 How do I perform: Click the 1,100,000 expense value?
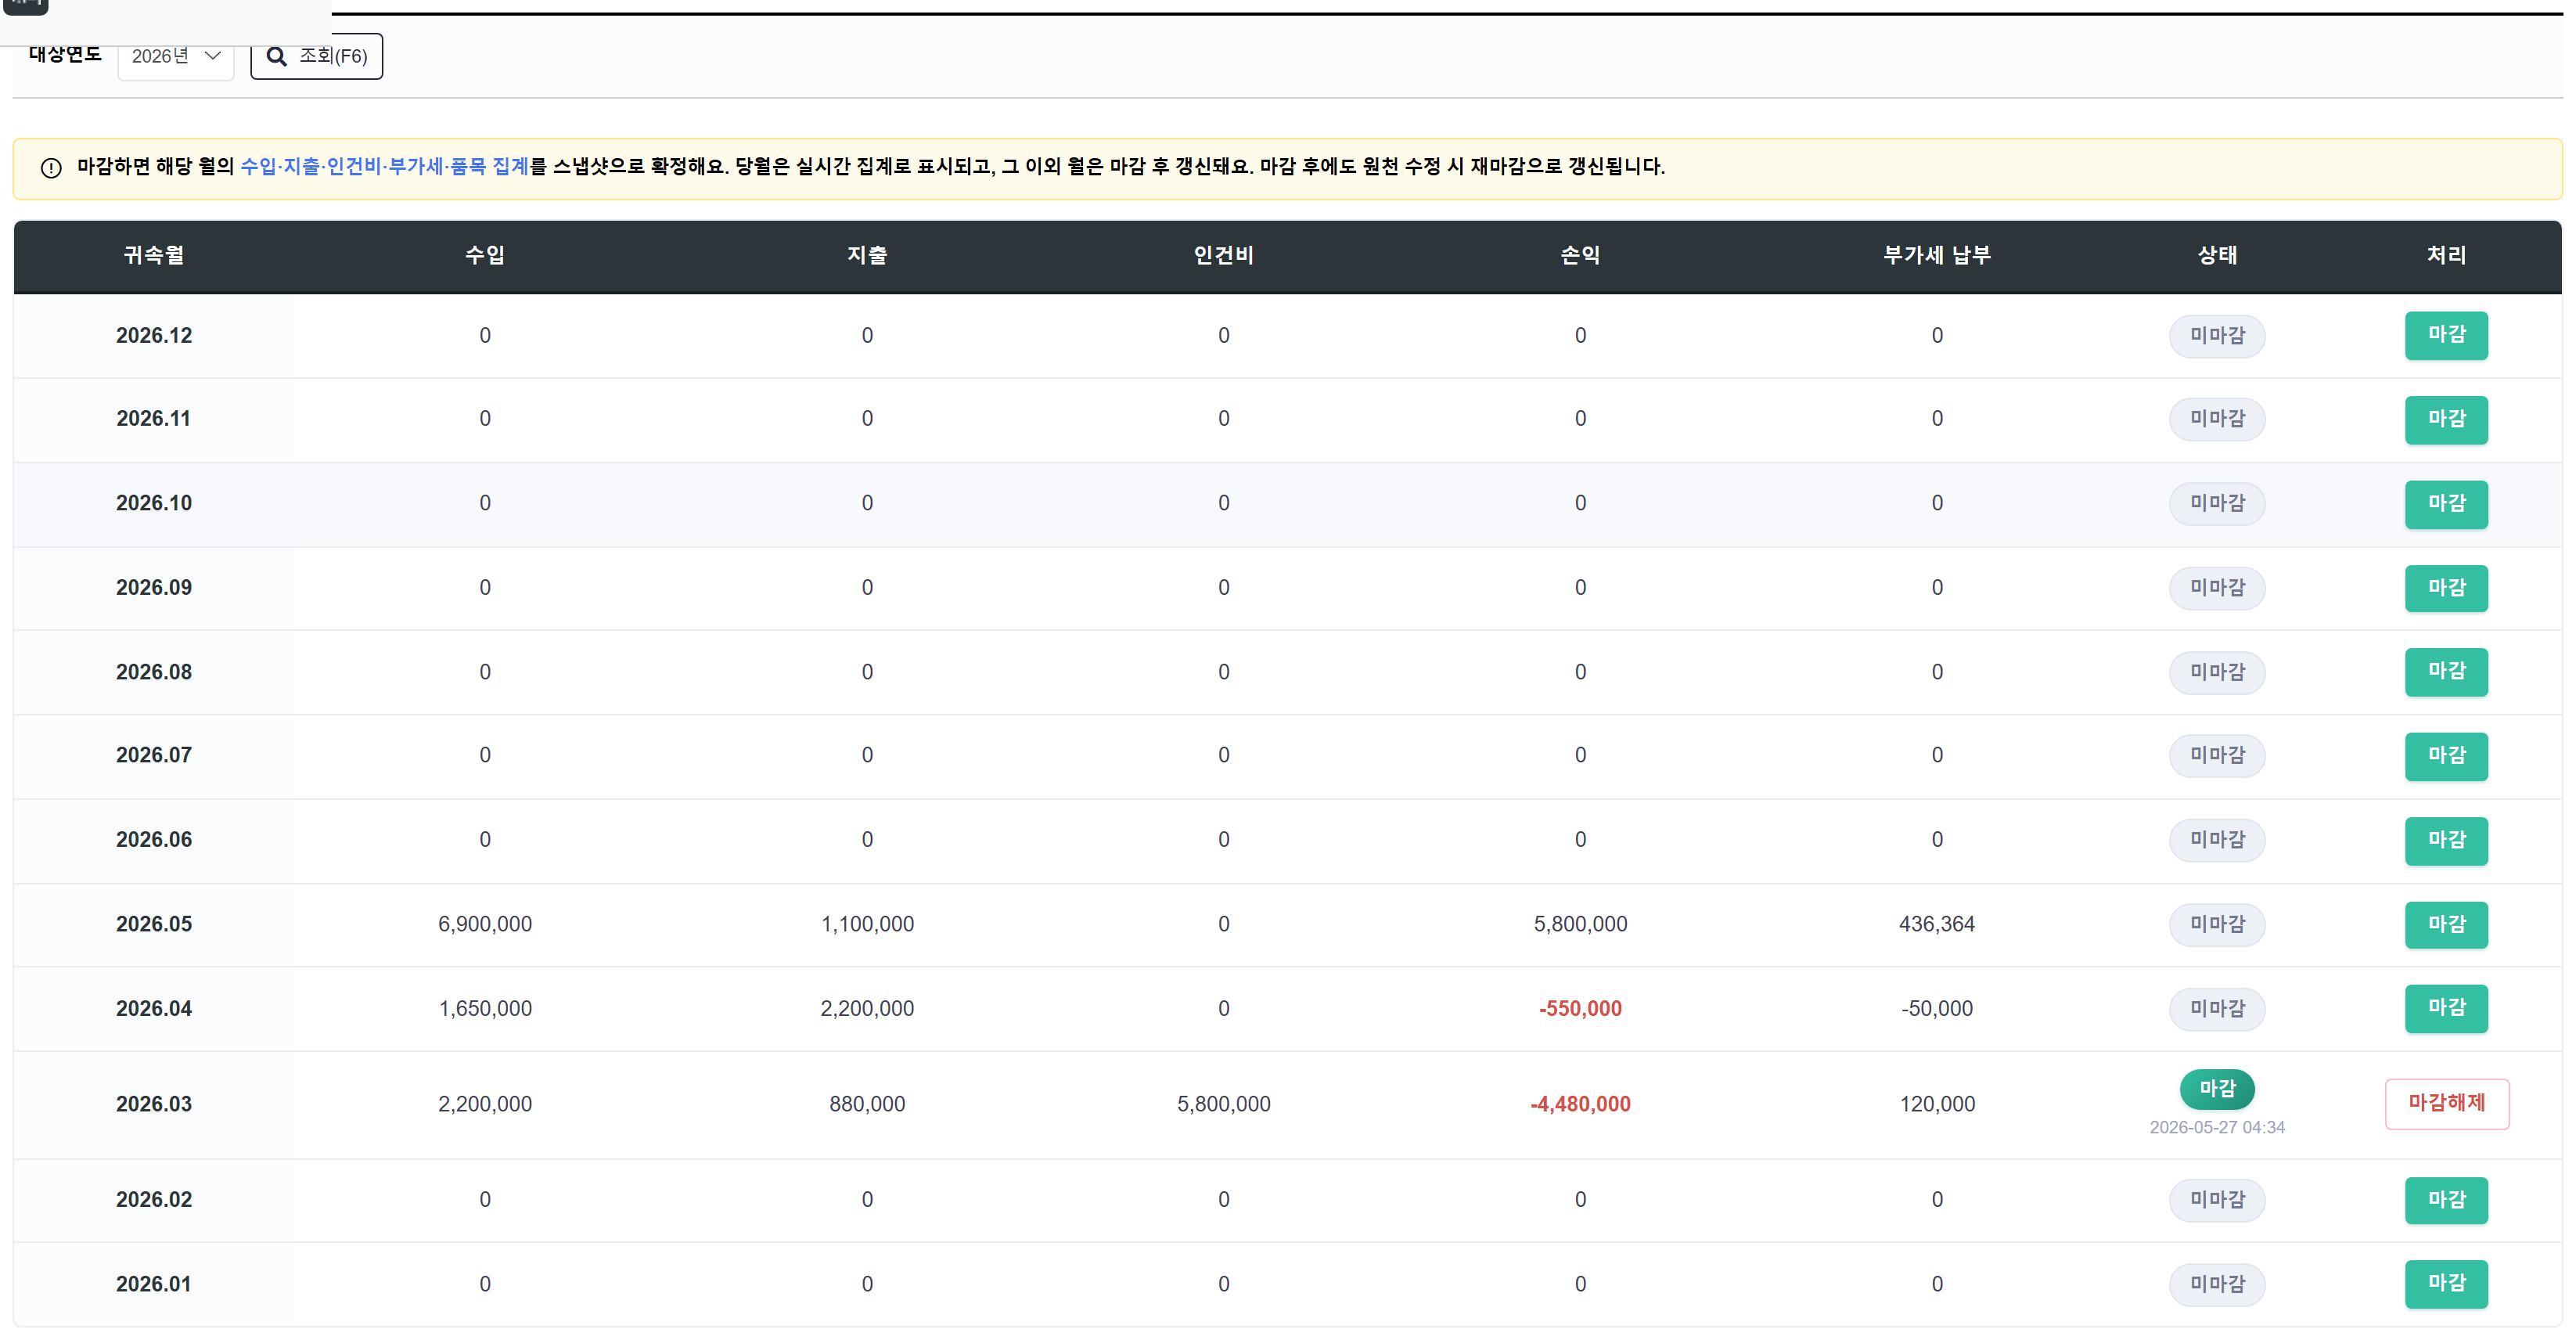click(x=867, y=924)
